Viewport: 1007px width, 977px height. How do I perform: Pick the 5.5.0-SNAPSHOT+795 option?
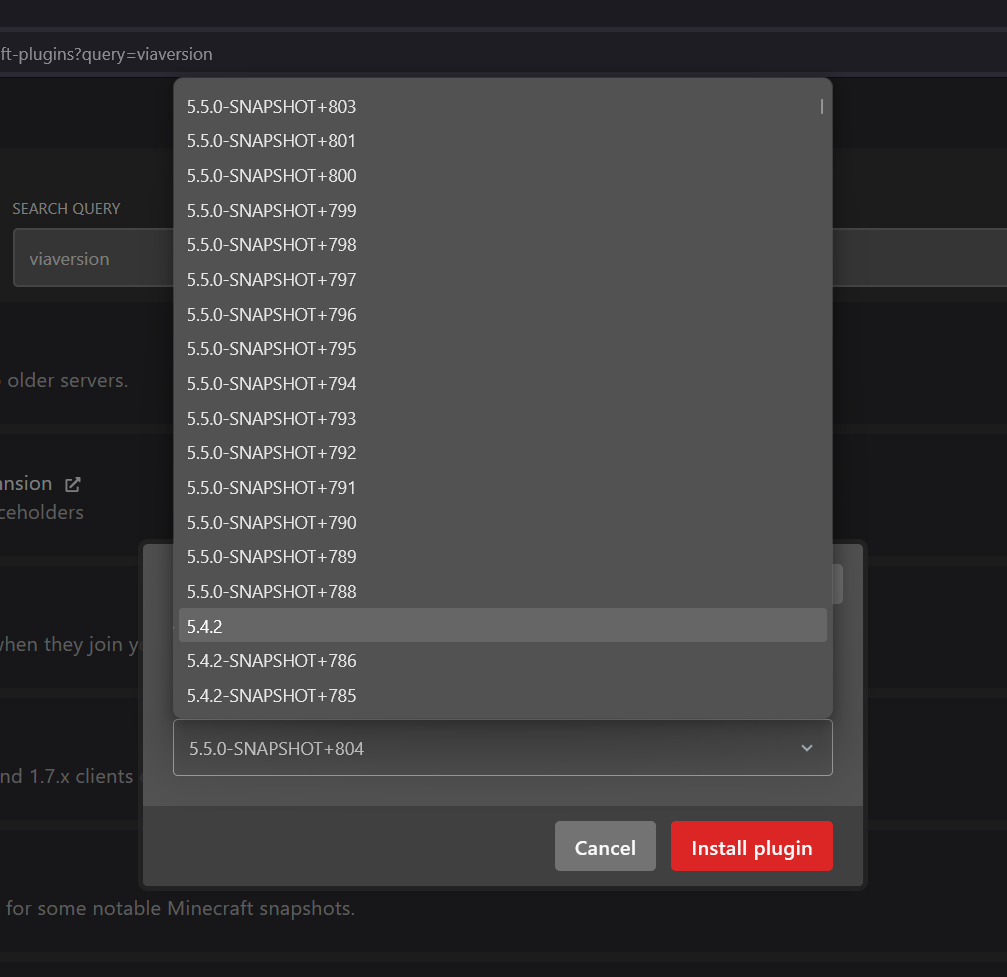502,349
